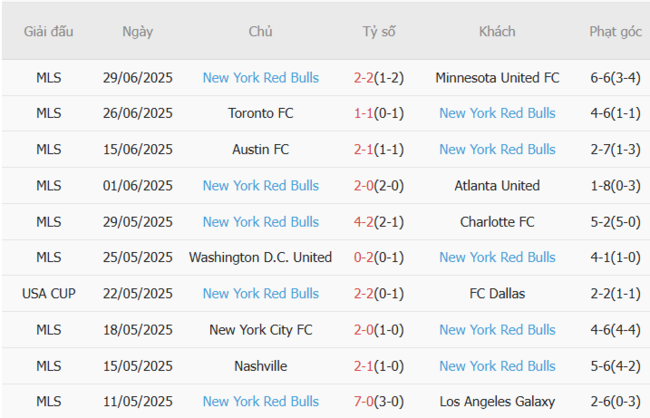Click the 0-2 score of the Washington match
Screen dimensions: 650x418
[364, 257]
